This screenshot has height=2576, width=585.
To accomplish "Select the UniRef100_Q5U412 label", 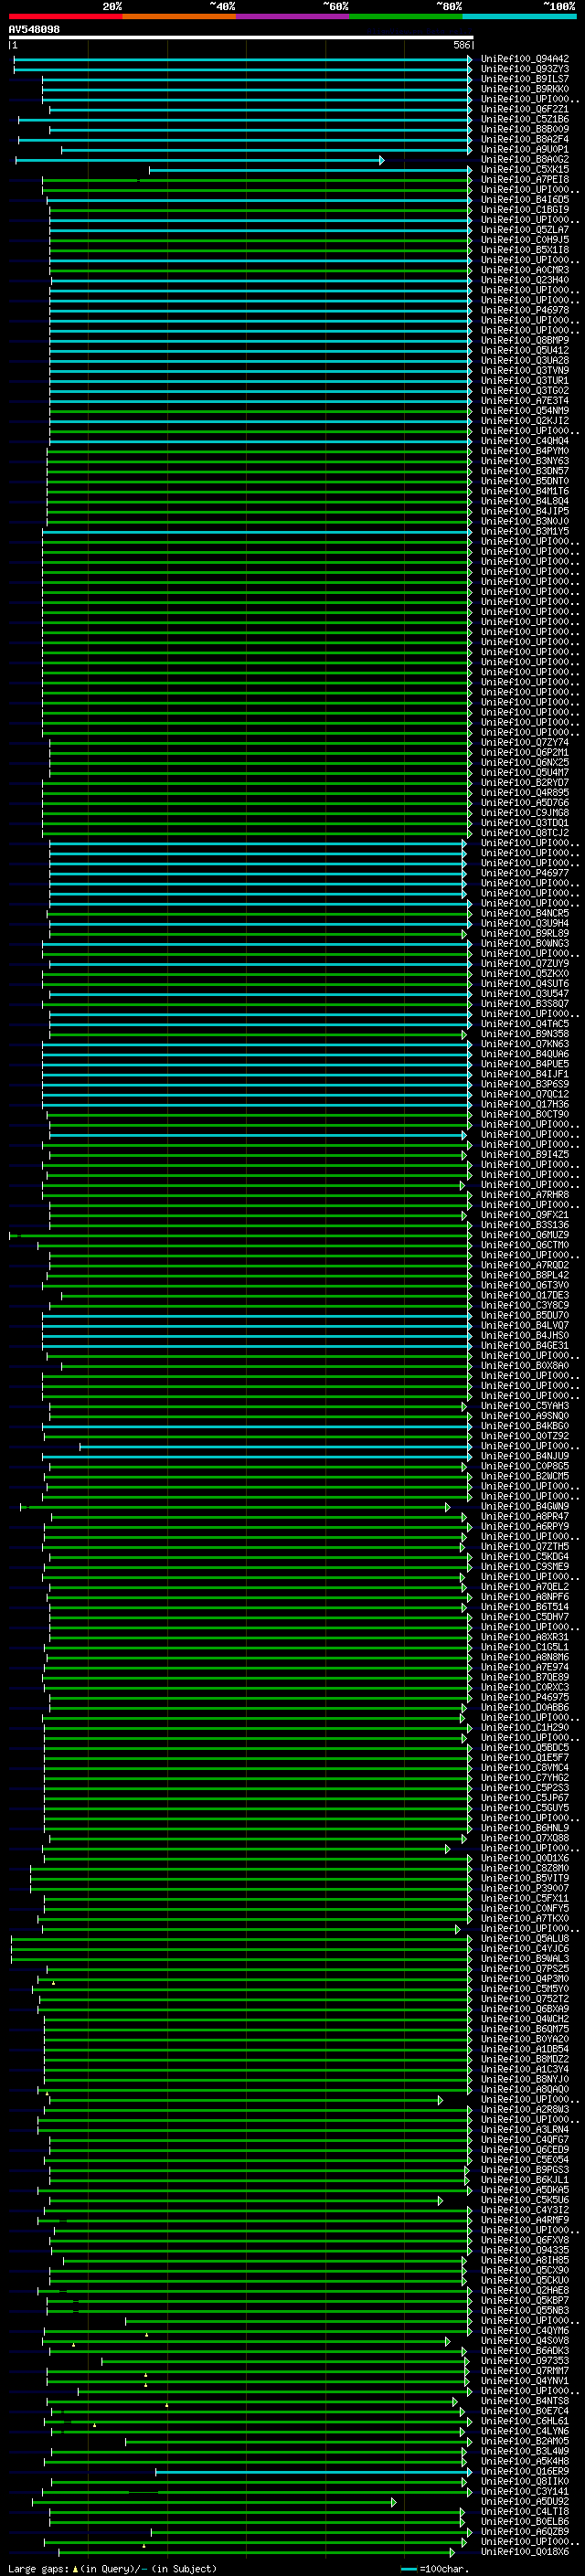I will (x=524, y=350).
